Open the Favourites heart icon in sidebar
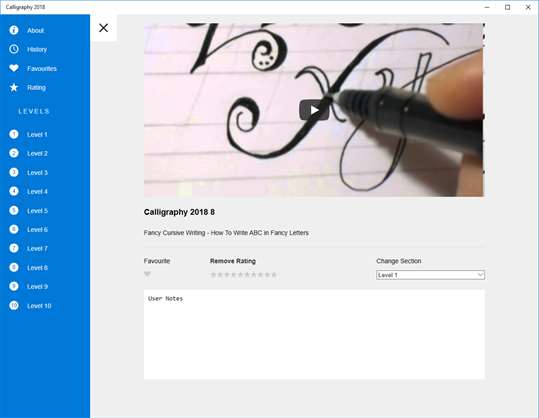Viewport: 539px width, 418px height. tap(14, 68)
